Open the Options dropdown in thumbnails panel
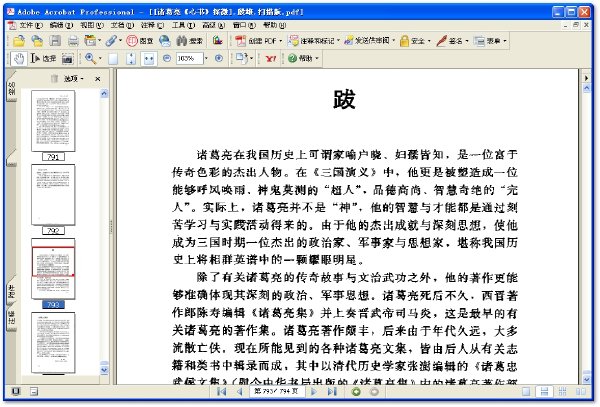 tap(73, 79)
